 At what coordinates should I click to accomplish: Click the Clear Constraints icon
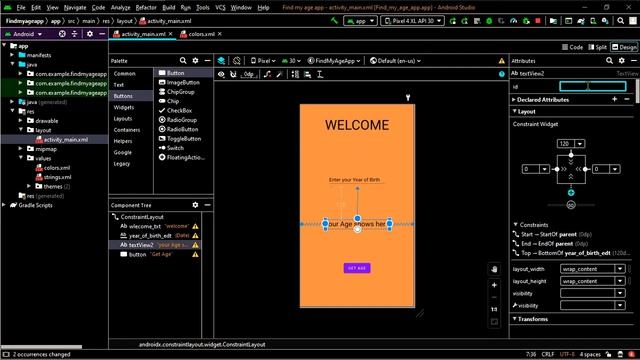tap(267, 74)
